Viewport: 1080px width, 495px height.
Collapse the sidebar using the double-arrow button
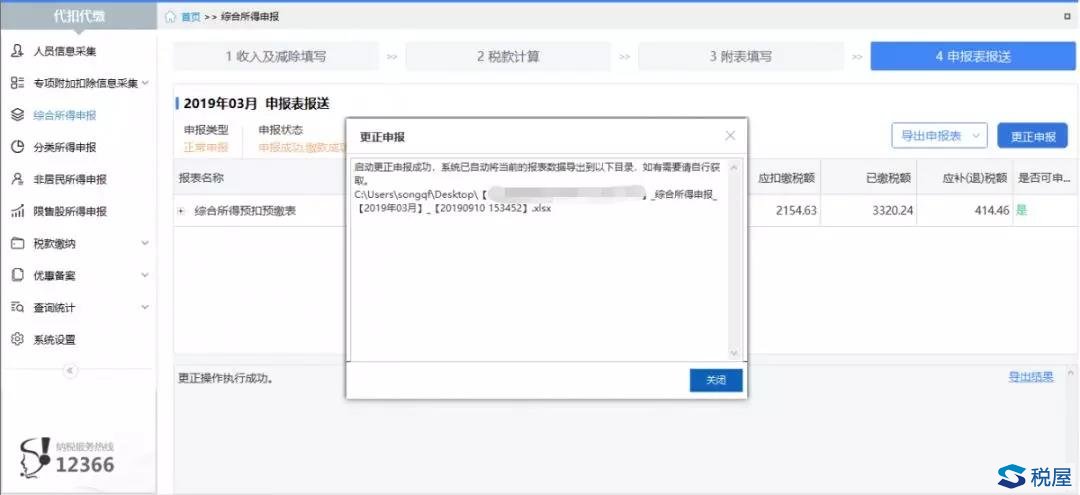pos(70,371)
